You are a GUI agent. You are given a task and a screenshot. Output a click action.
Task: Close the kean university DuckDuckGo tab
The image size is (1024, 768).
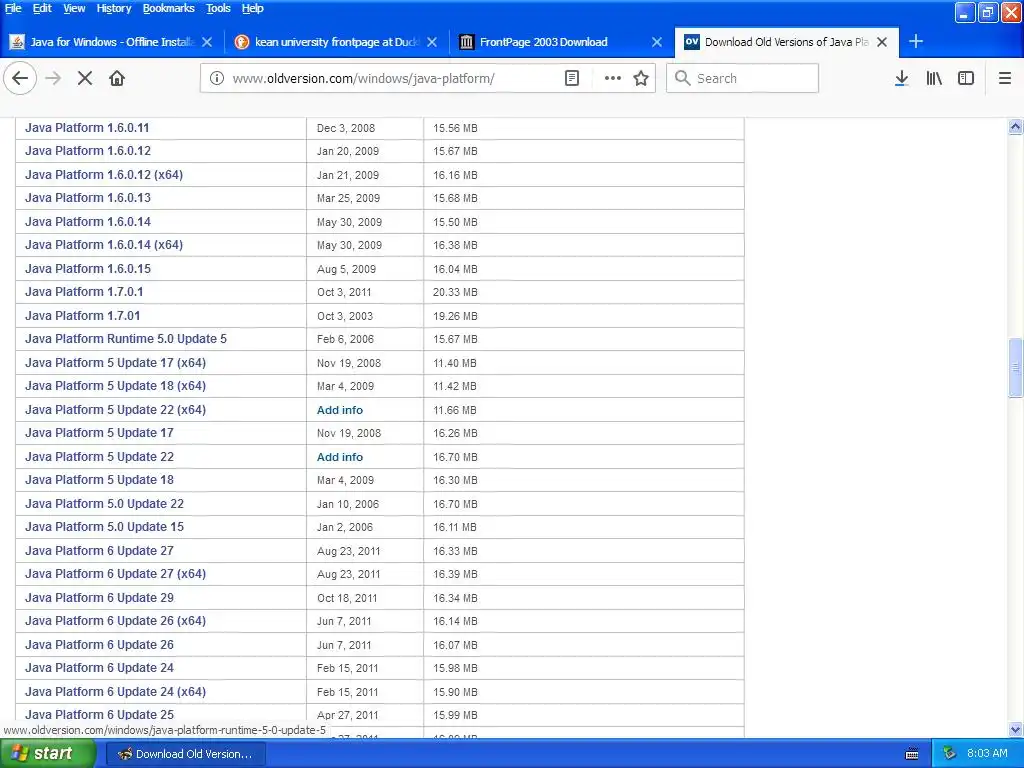point(432,42)
